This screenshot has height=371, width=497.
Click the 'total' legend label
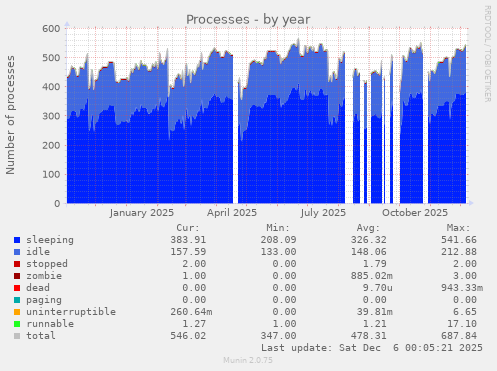[x=41, y=336]
